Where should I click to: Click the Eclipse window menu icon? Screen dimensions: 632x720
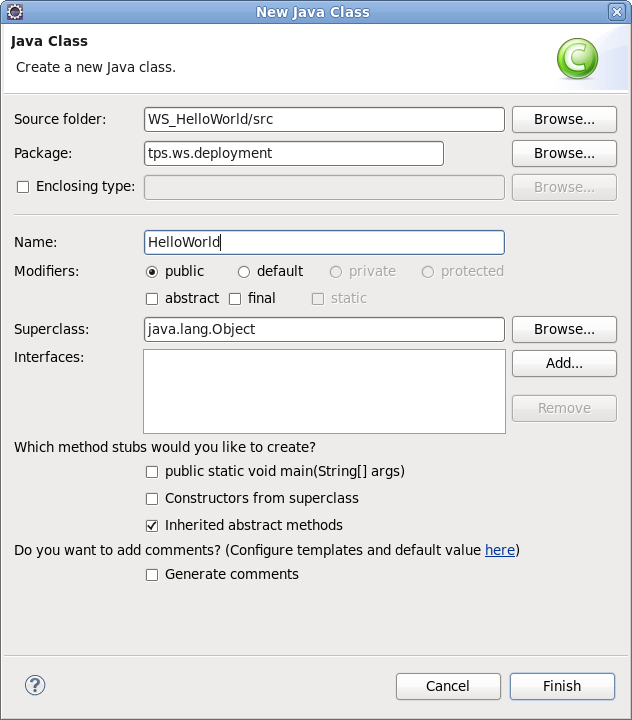(14, 11)
